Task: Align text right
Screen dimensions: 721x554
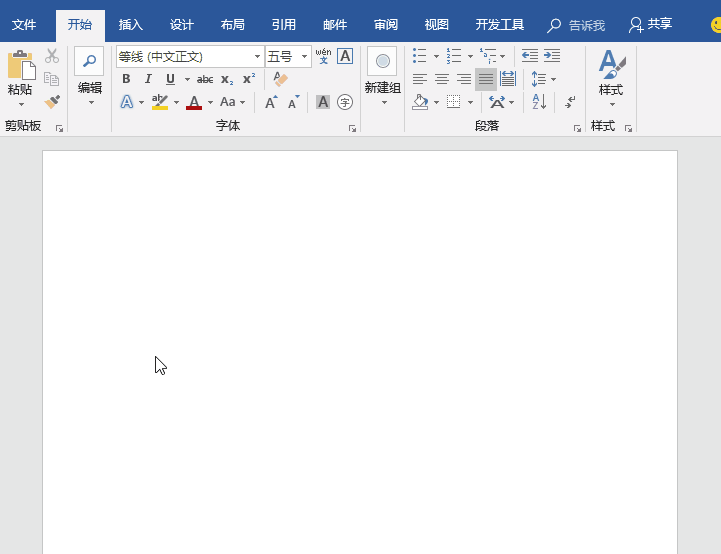Action: tap(464, 79)
